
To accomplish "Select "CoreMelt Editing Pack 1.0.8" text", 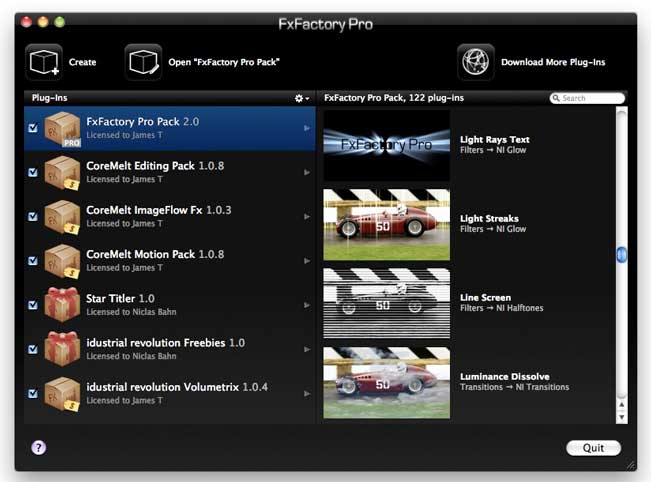I will [155, 166].
